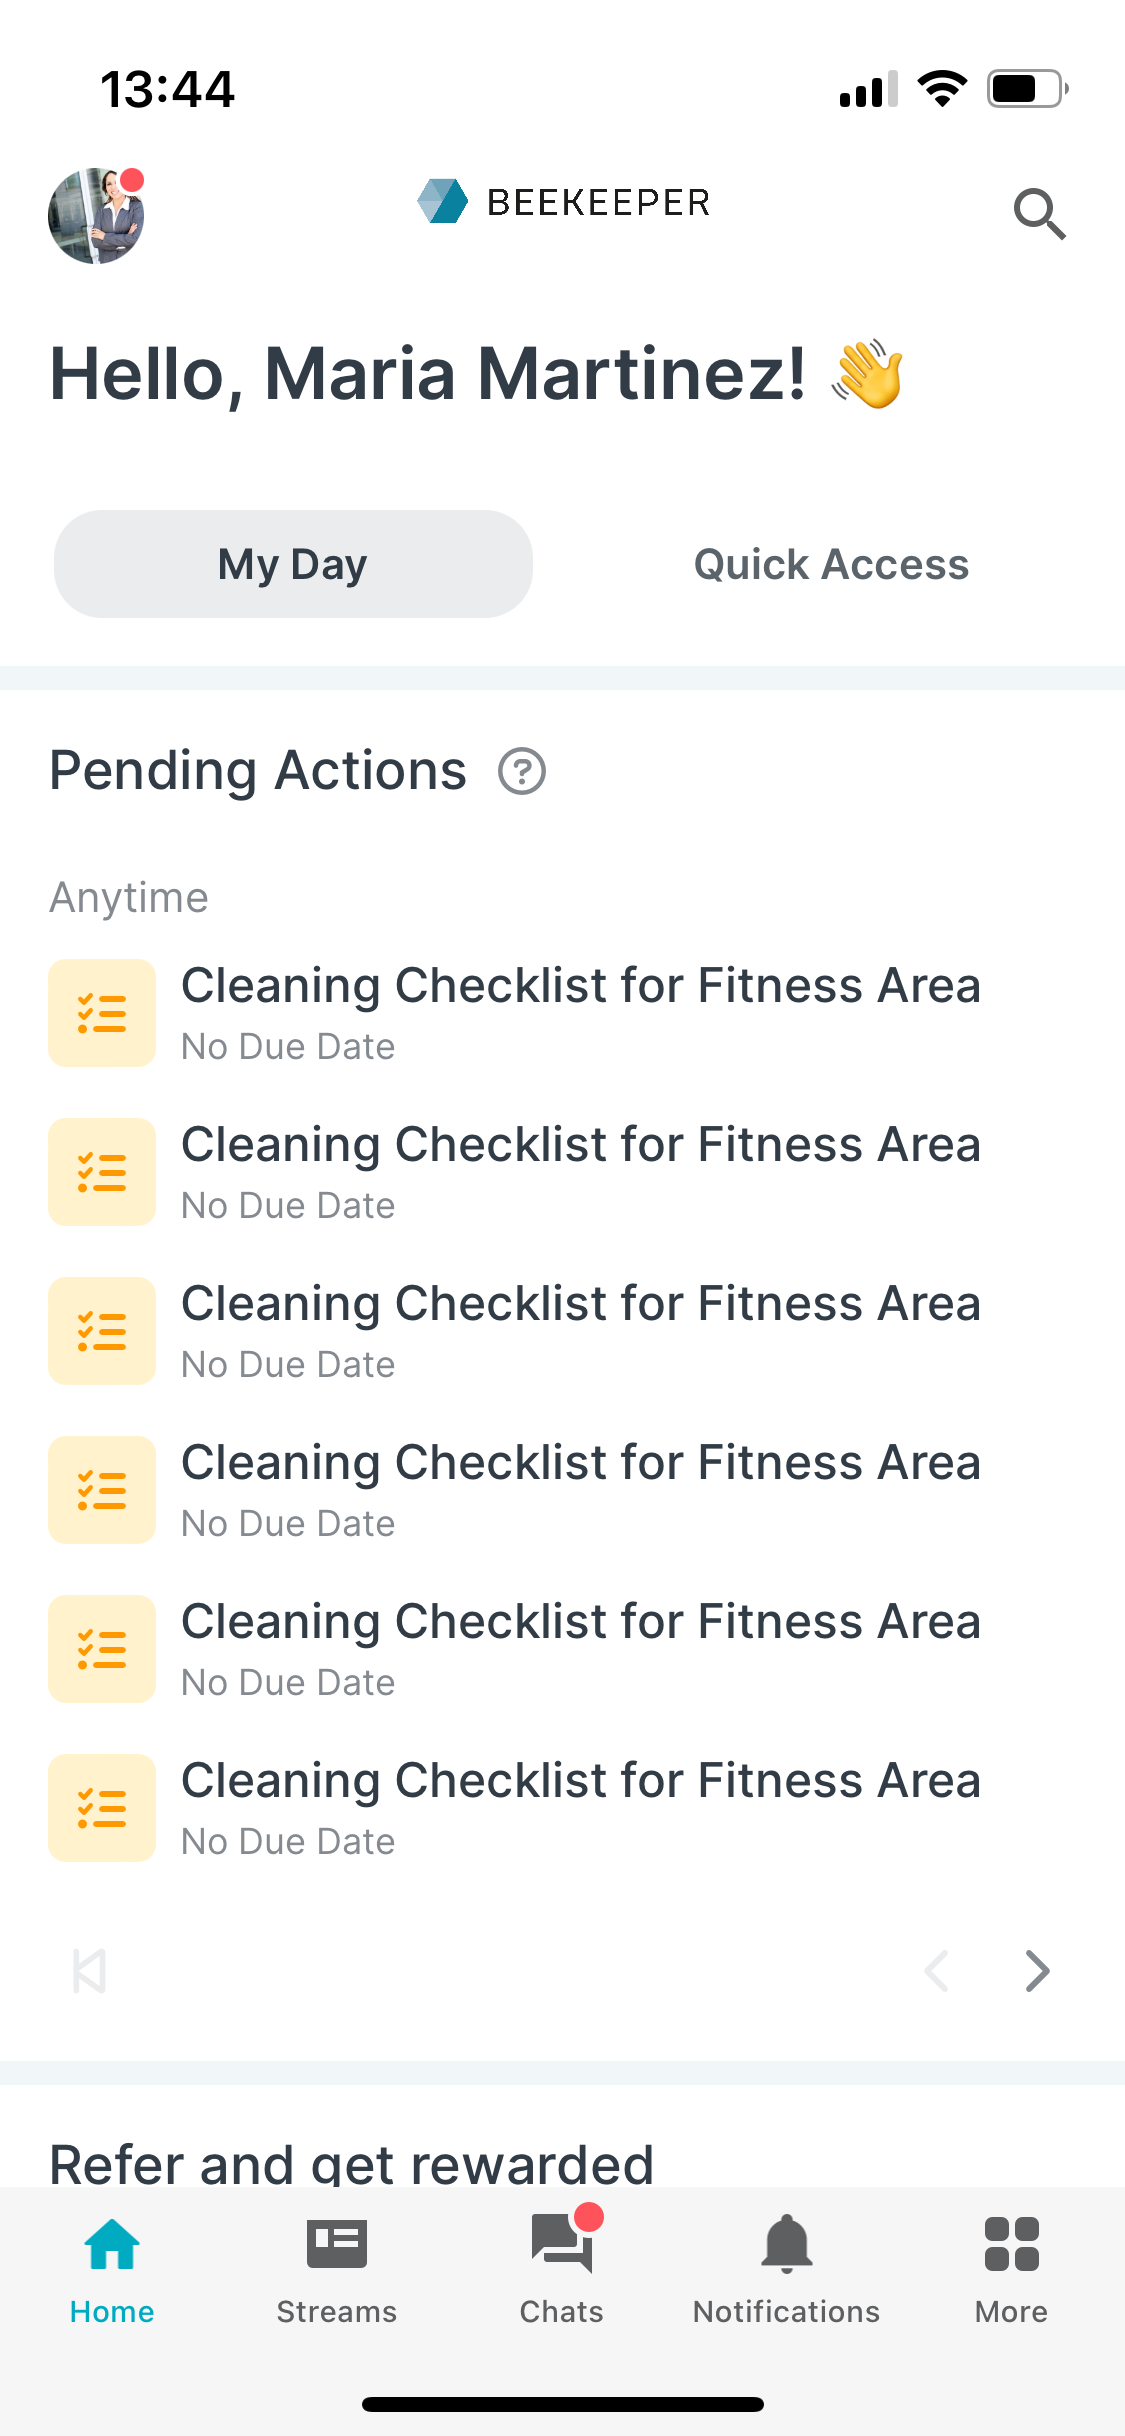
Task: Open last Cleaning Checklist for Fitness Area
Action: 562,1808
